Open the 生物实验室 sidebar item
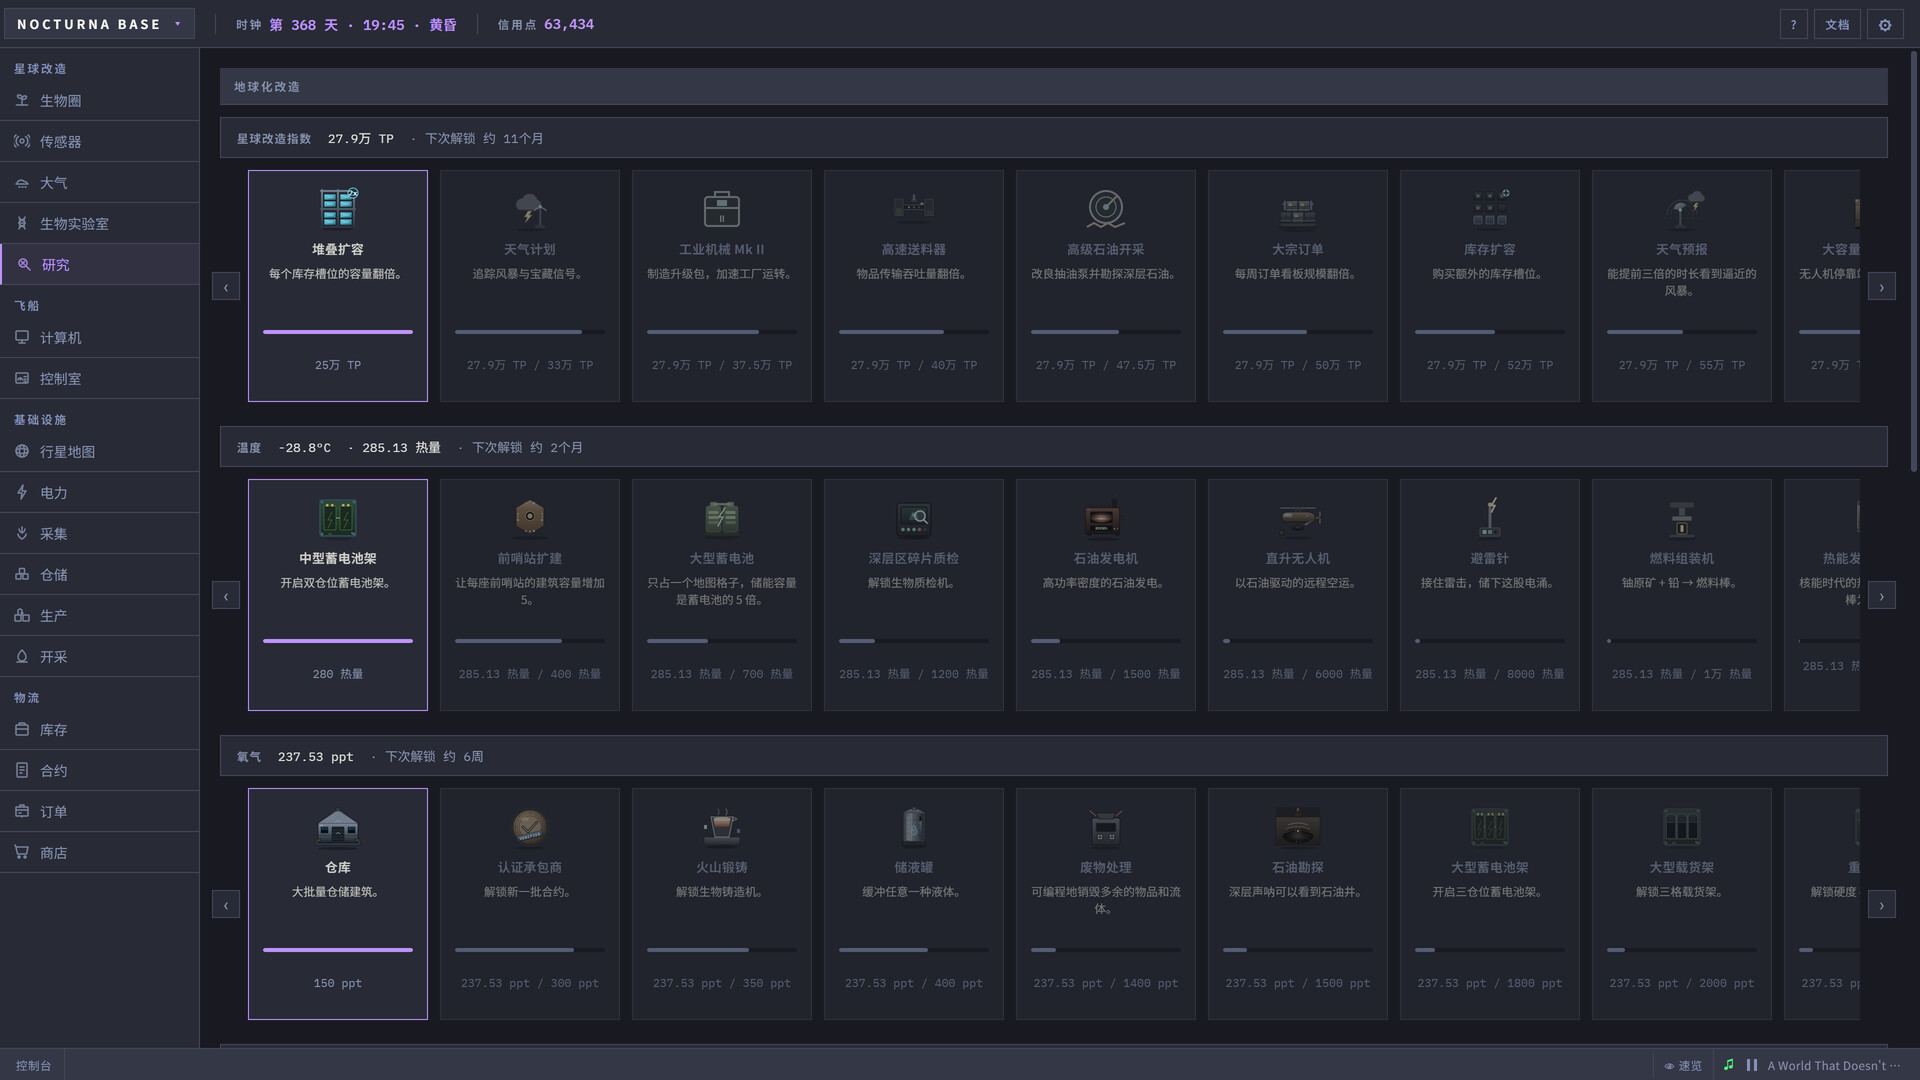This screenshot has width=1920, height=1080. click(x=100, y=224)
